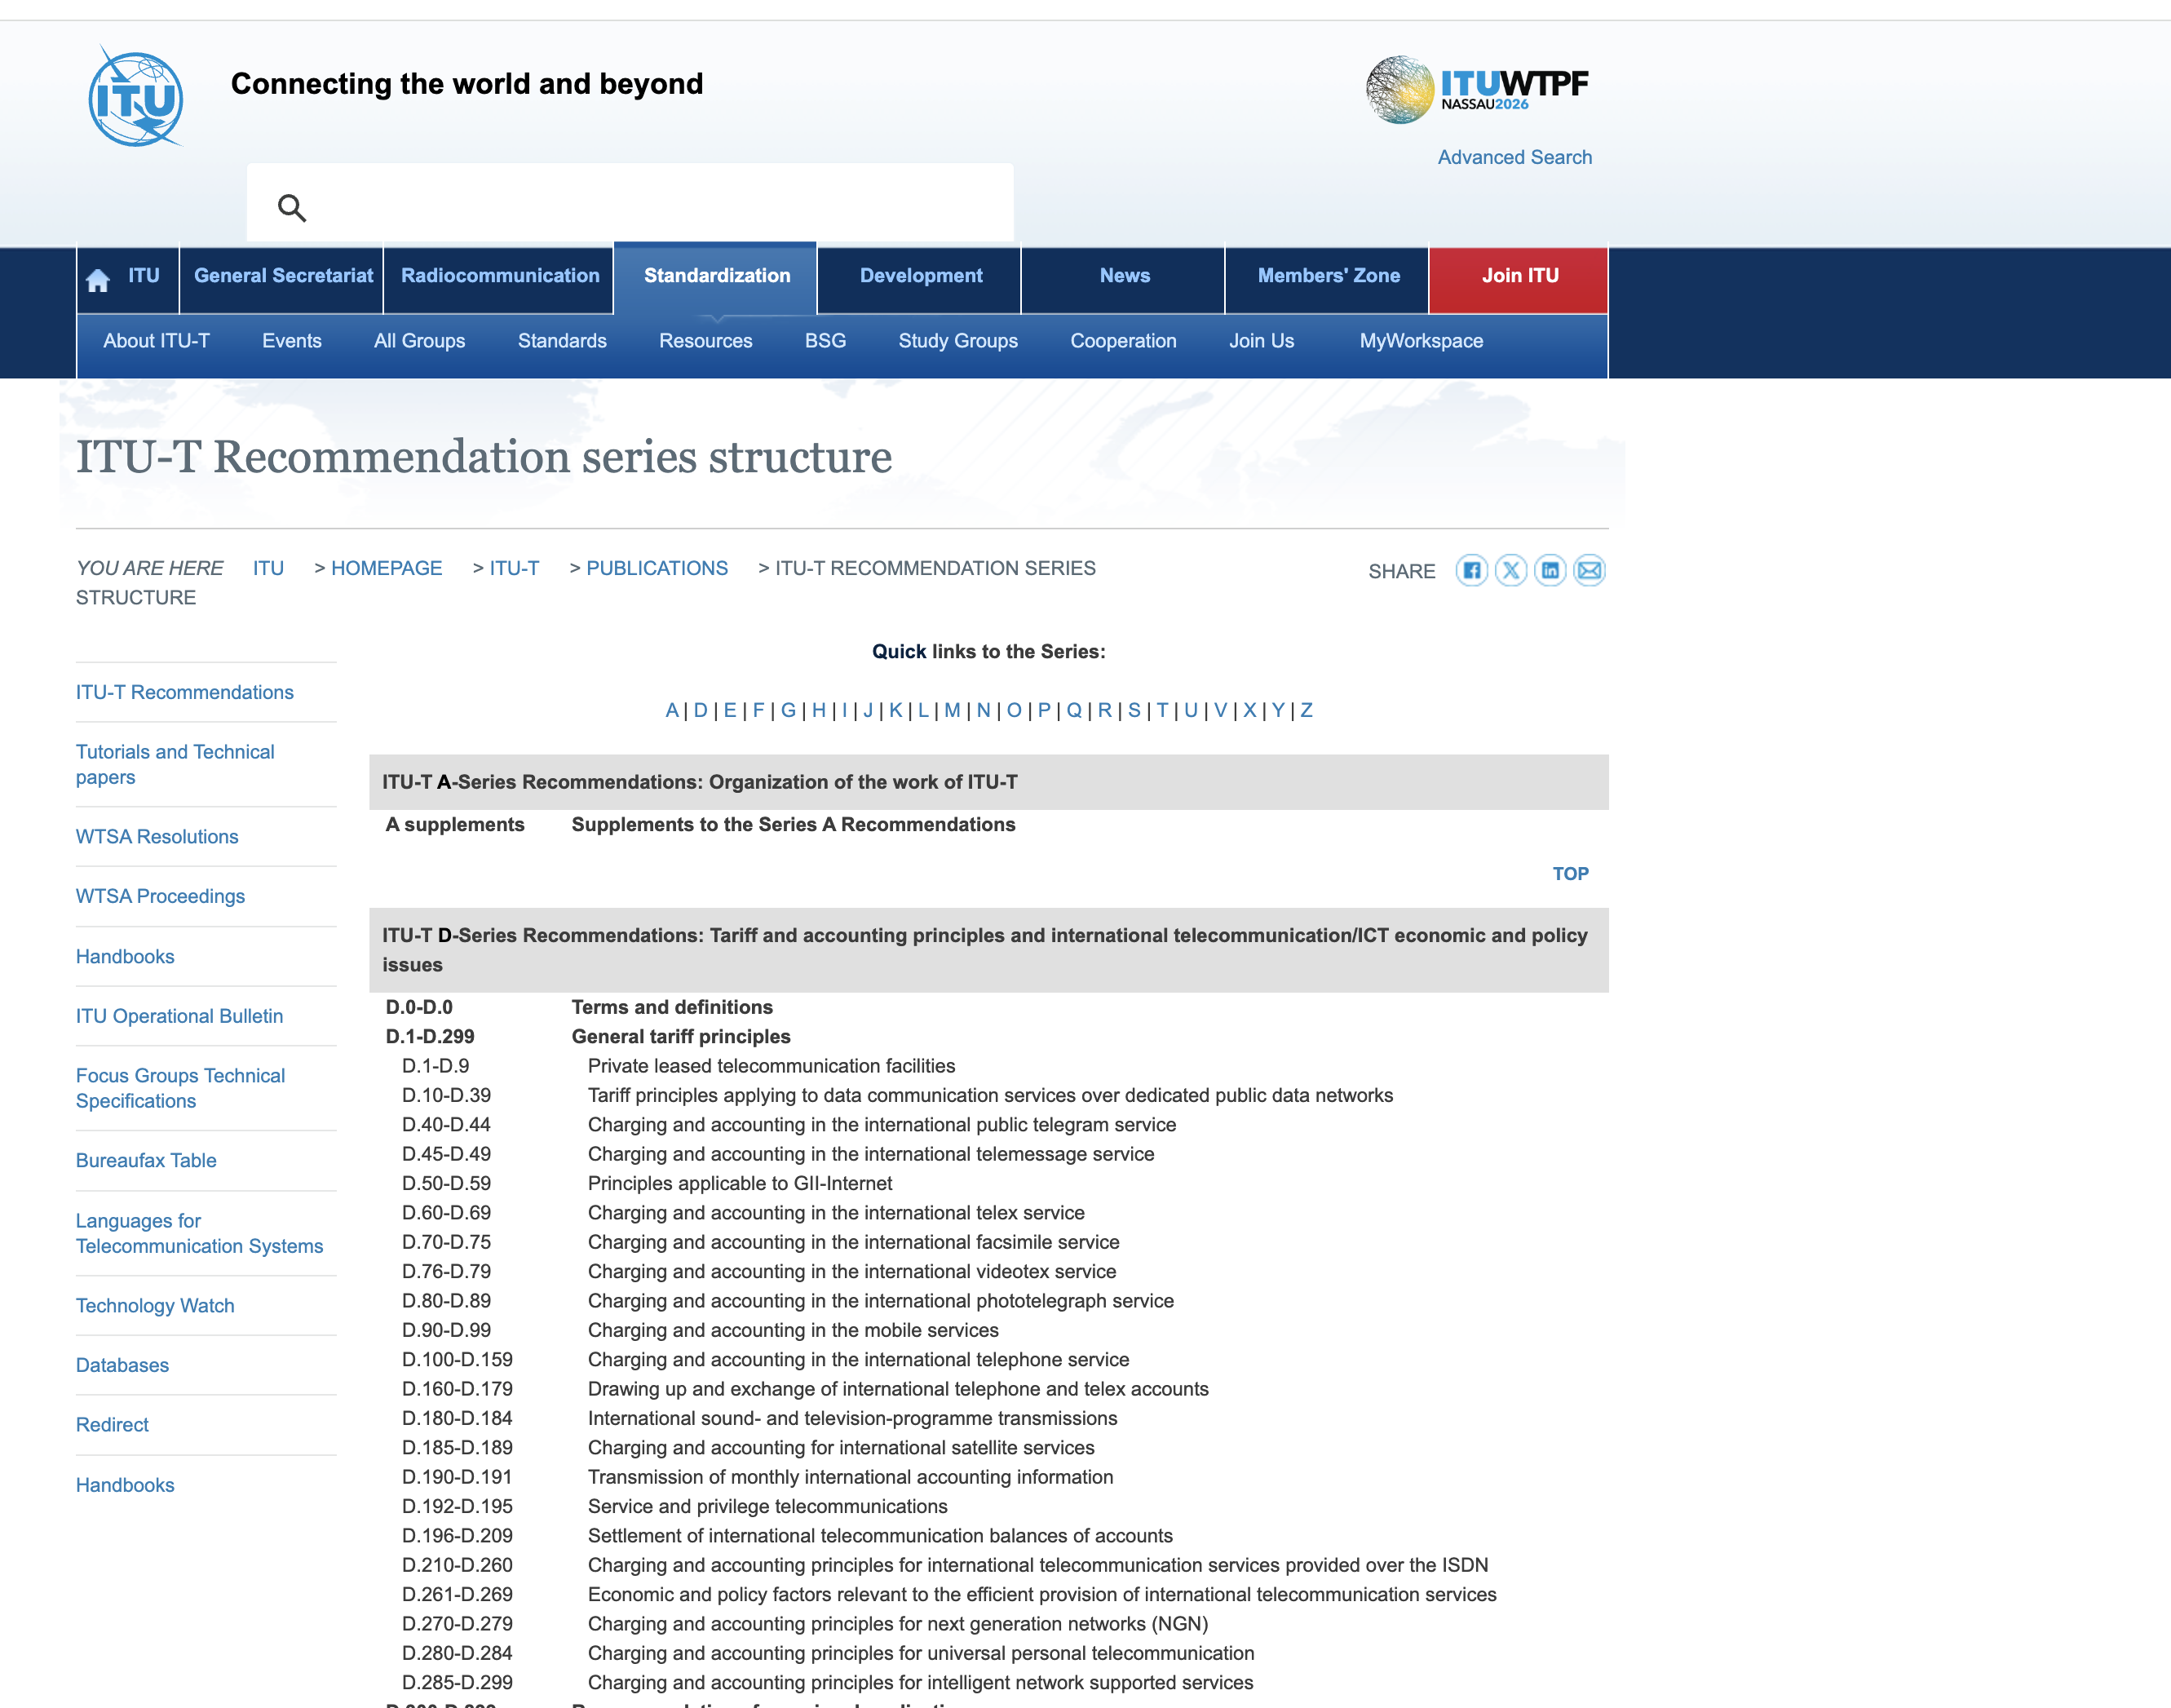Click 'Service and privilege telecommunications' row
This screenshot has width=2171, height=1708.
(x=767, y=1507)
